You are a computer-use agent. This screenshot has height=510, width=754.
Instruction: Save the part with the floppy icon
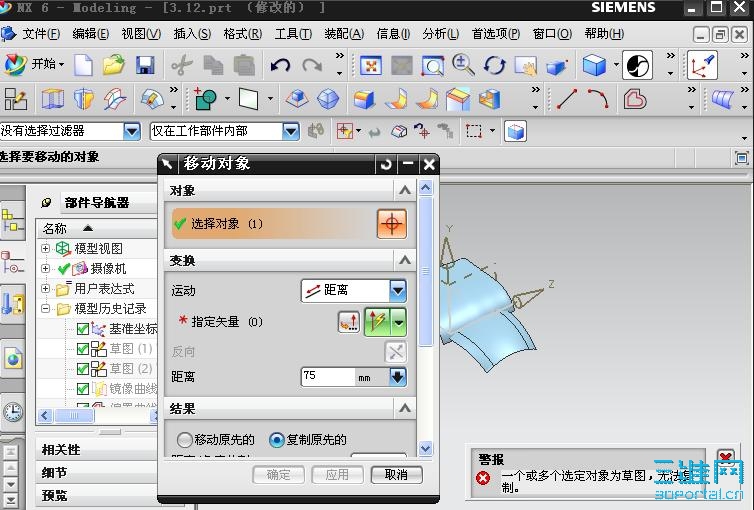click(x=145, y=65)
